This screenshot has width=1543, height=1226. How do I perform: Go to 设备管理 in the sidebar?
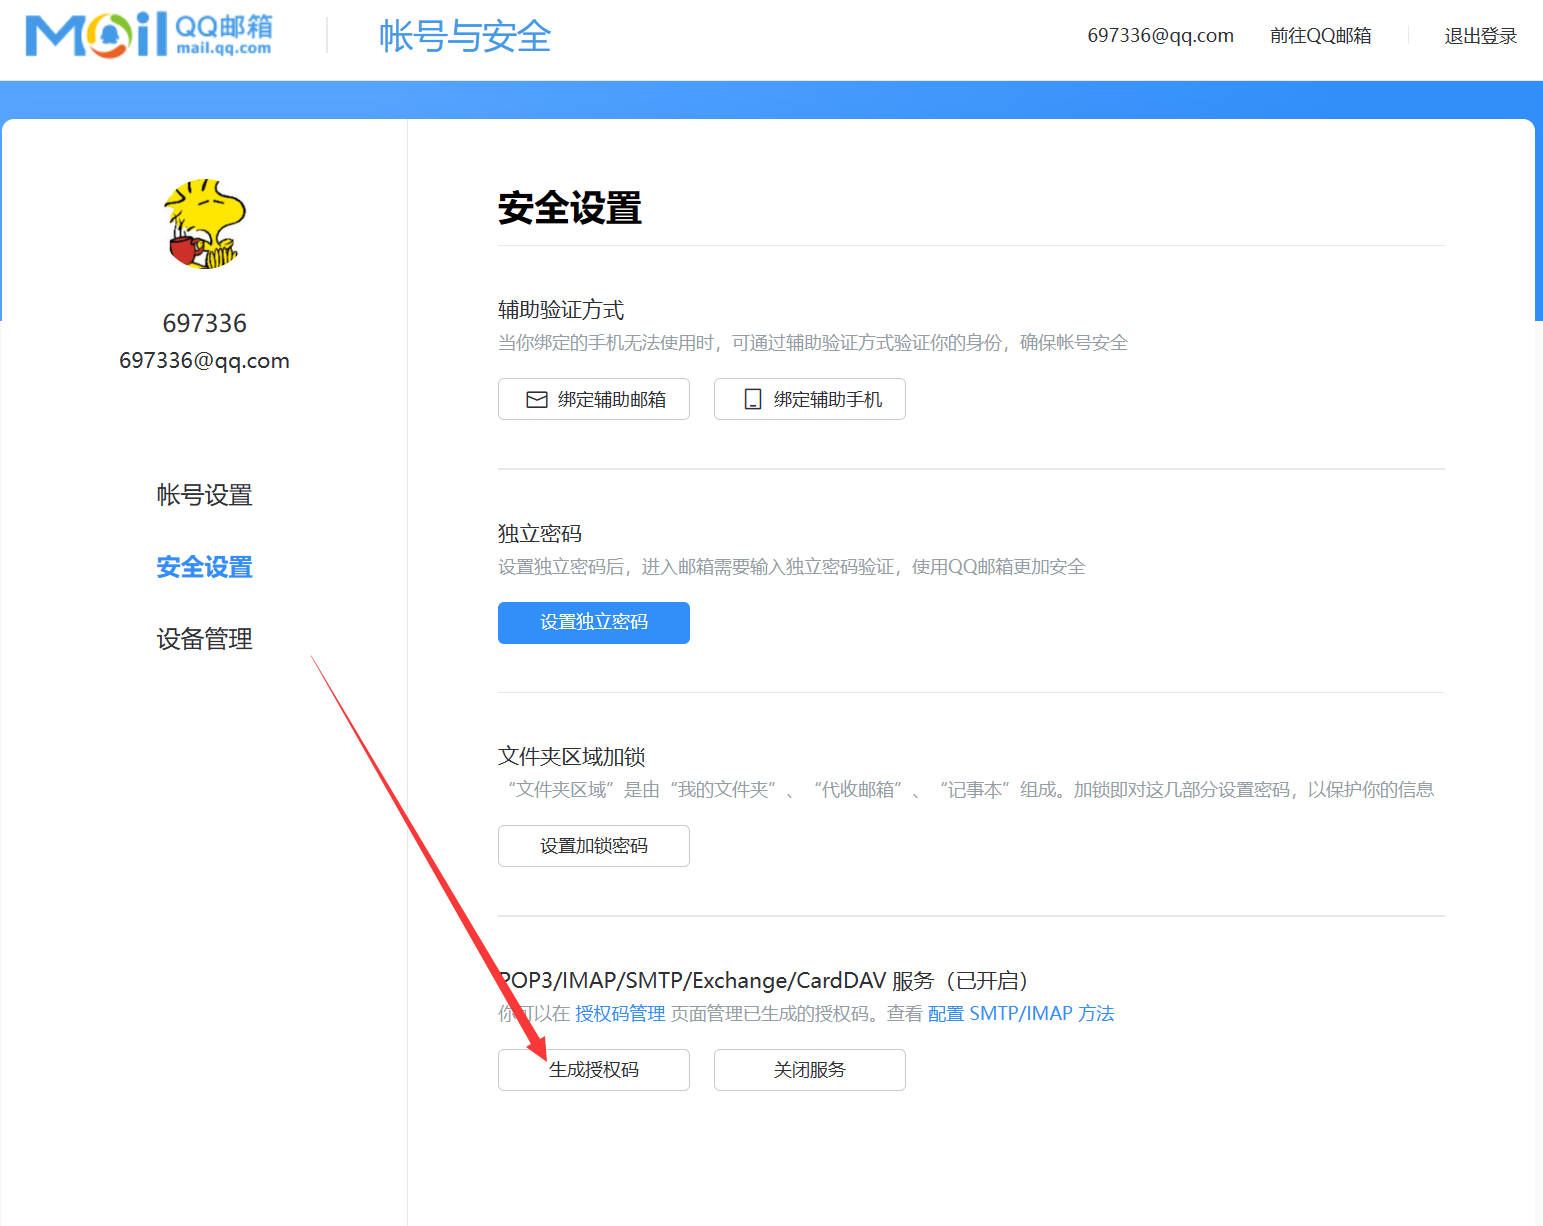205,639
